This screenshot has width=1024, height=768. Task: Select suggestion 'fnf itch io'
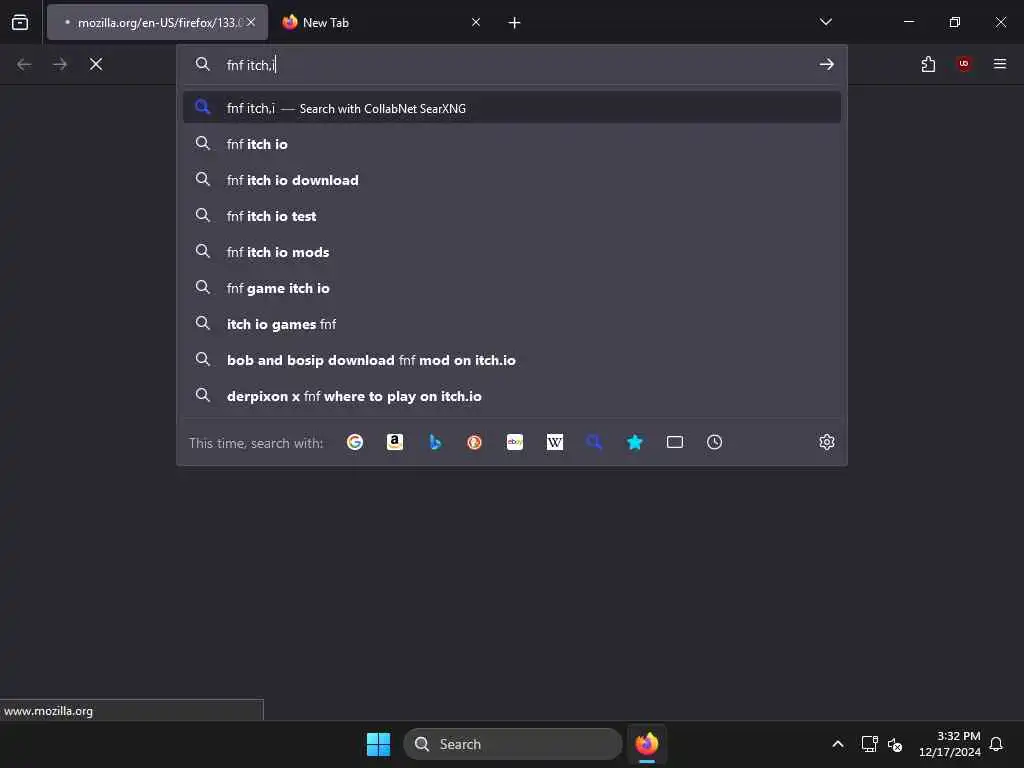511,144
